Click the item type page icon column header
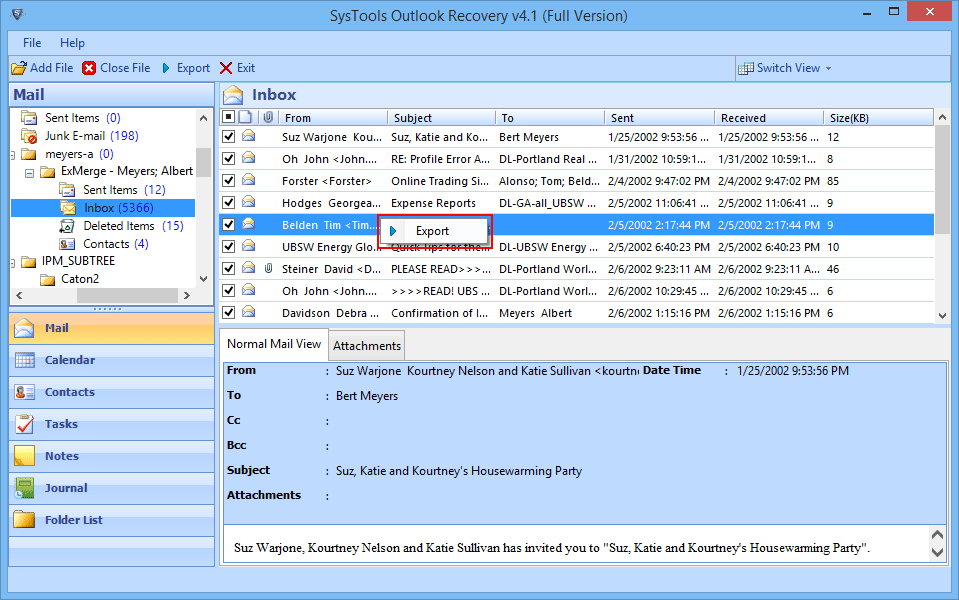Viewport: 959px width, 600px height. 245,117
